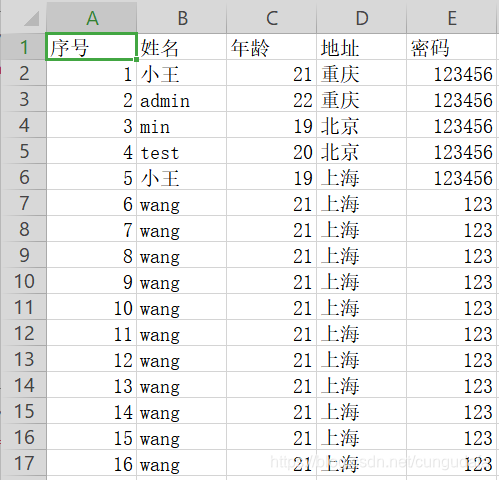The width and height of the screenshot is (499, 480).
Task: Click the 北京 address cell in row 5
Action: [362, 151]
